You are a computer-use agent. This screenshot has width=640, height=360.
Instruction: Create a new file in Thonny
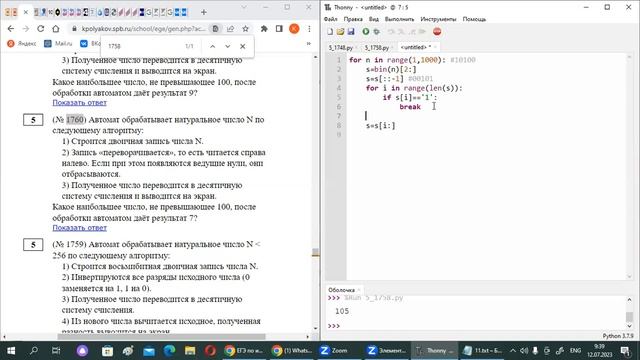(x=330, y=31)
